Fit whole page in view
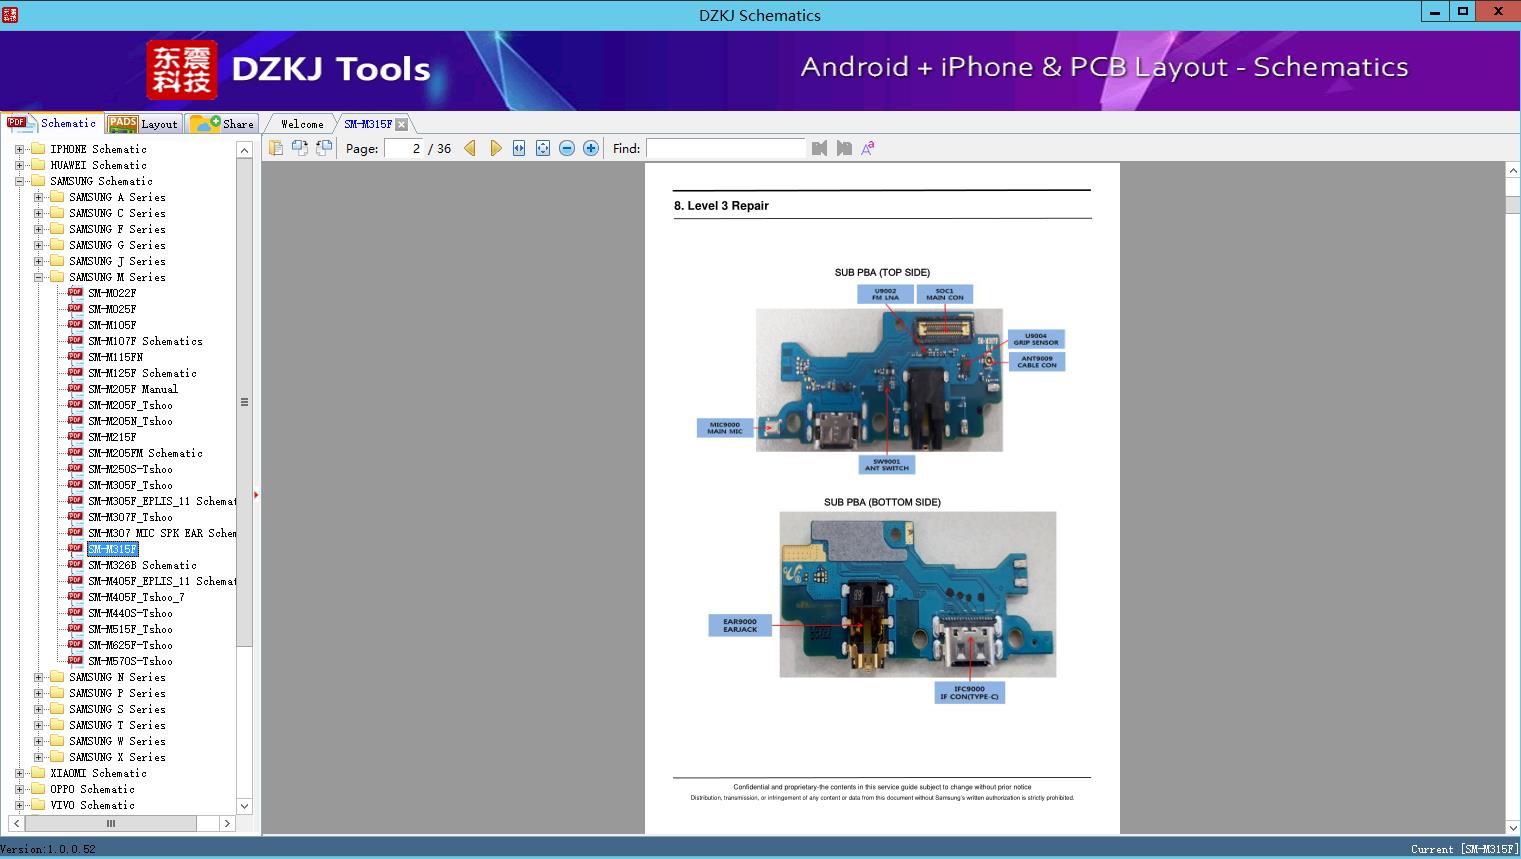This screenshot has height=859, width=1521. point(543,148)
